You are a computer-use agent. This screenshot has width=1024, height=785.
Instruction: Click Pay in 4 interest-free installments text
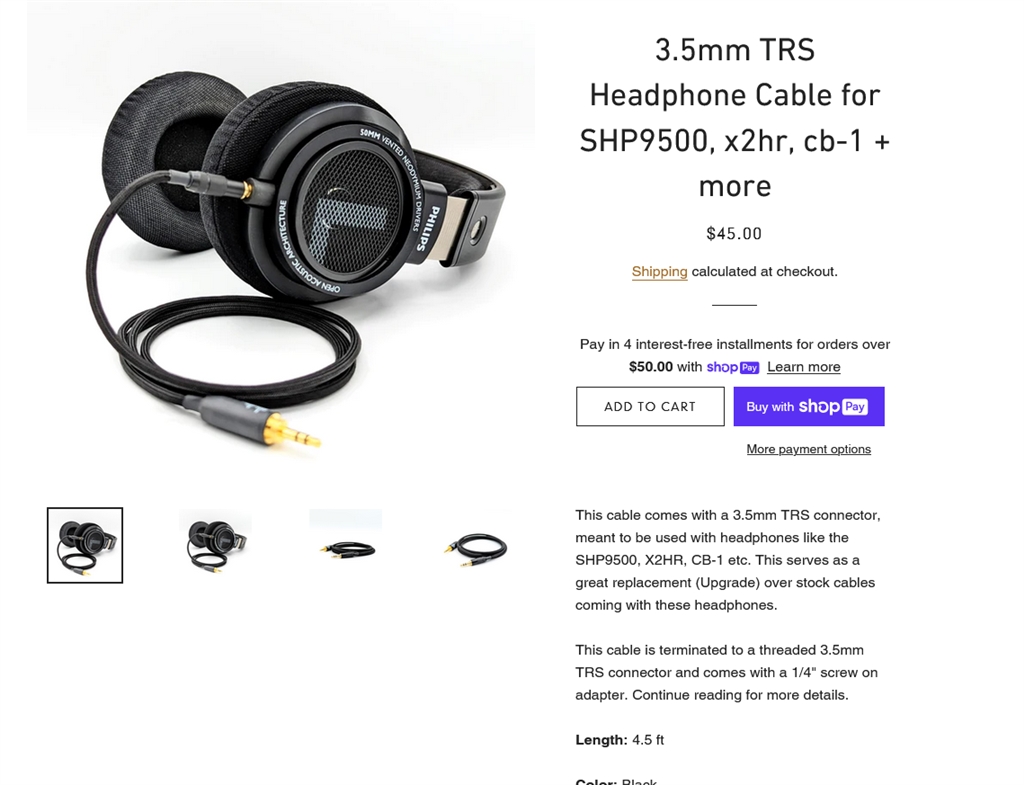point(735,344)
